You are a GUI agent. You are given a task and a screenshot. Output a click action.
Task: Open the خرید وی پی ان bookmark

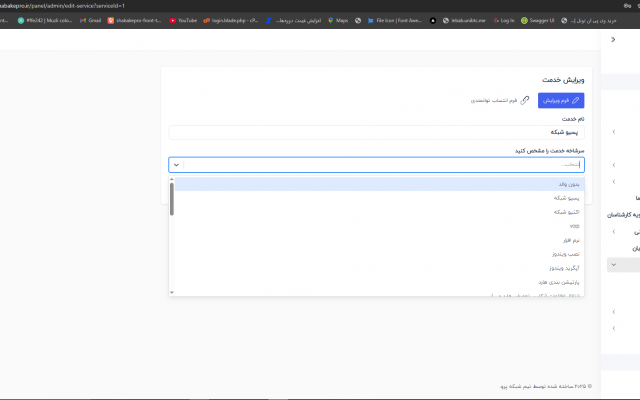point(589,20)
